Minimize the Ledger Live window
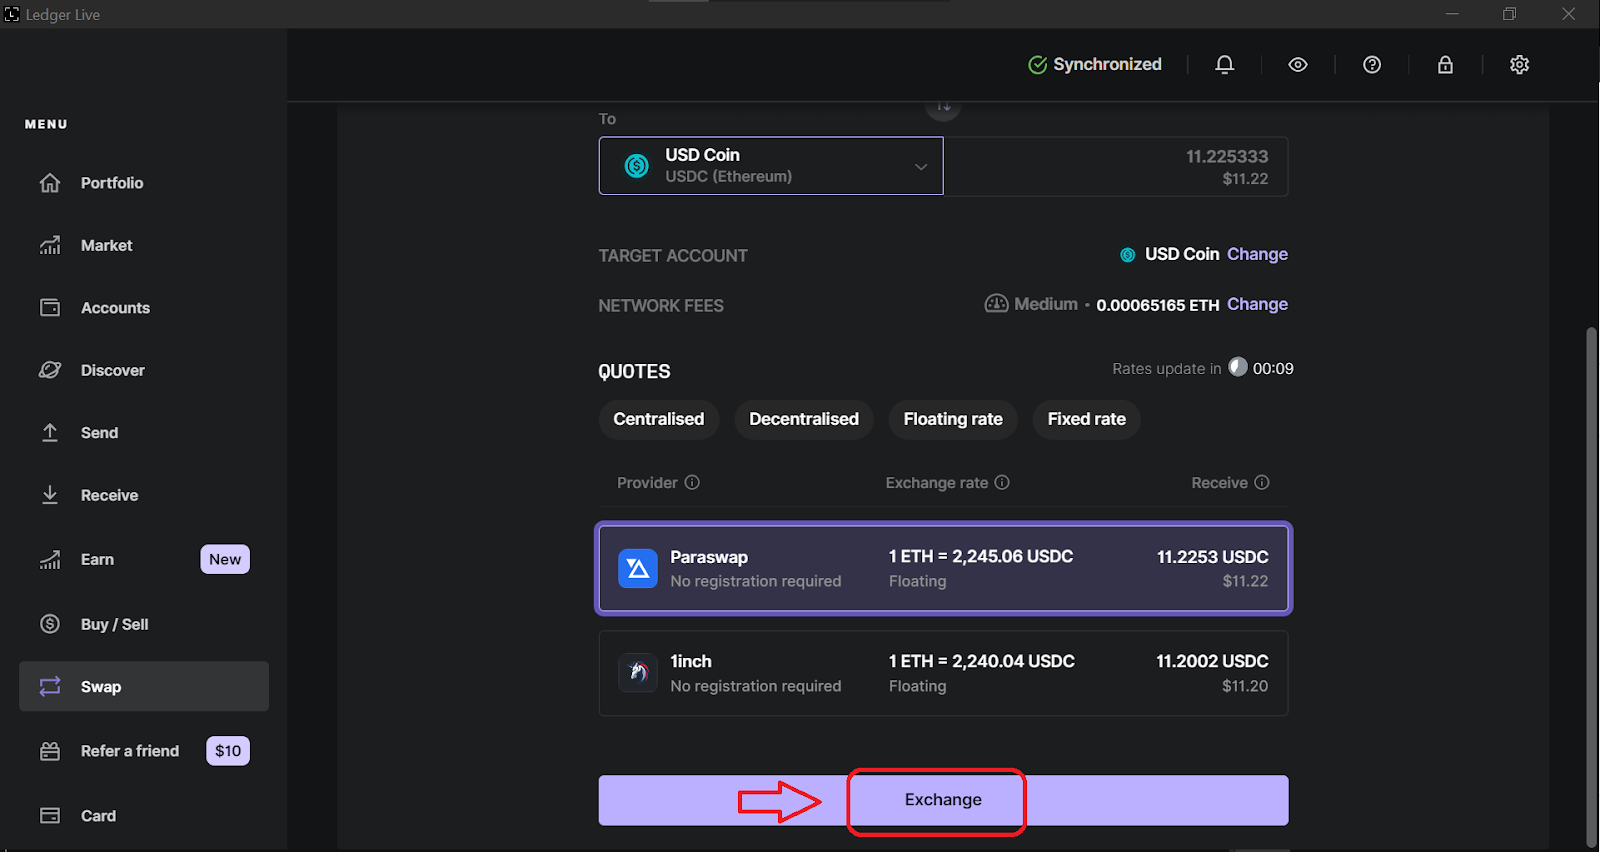This screenshot has height=852, width=1600. tap(1452, 14)
